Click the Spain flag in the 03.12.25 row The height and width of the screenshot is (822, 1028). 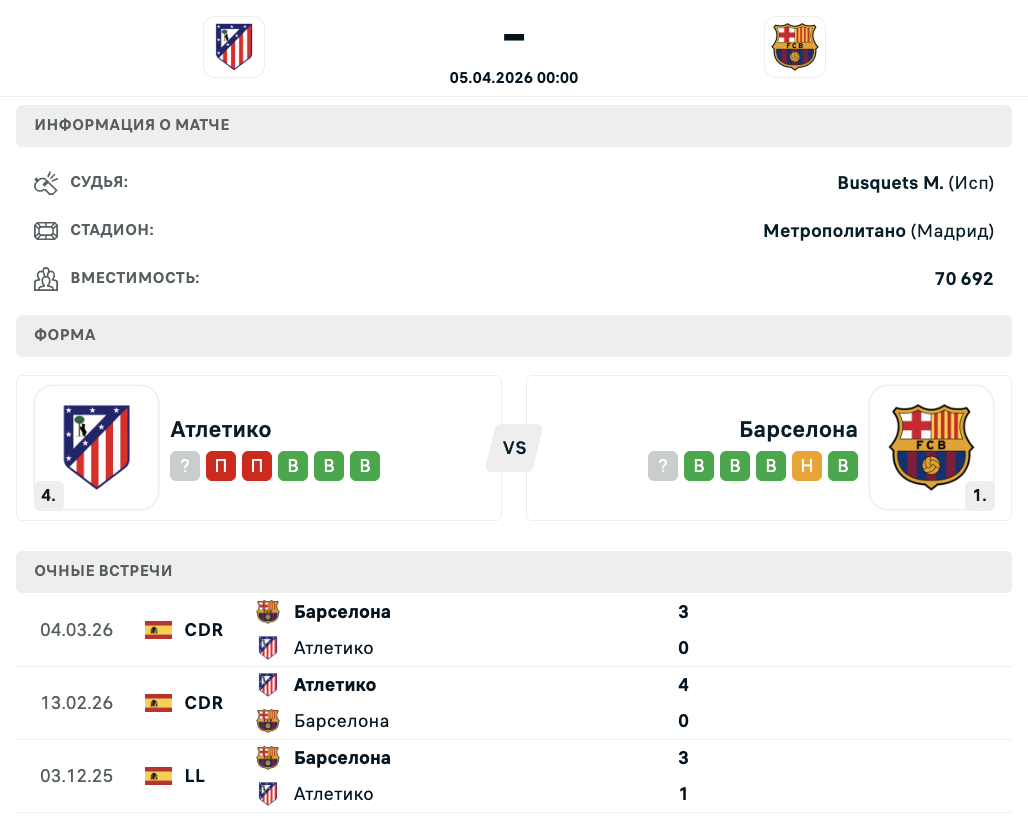click(x=158, y=776)
